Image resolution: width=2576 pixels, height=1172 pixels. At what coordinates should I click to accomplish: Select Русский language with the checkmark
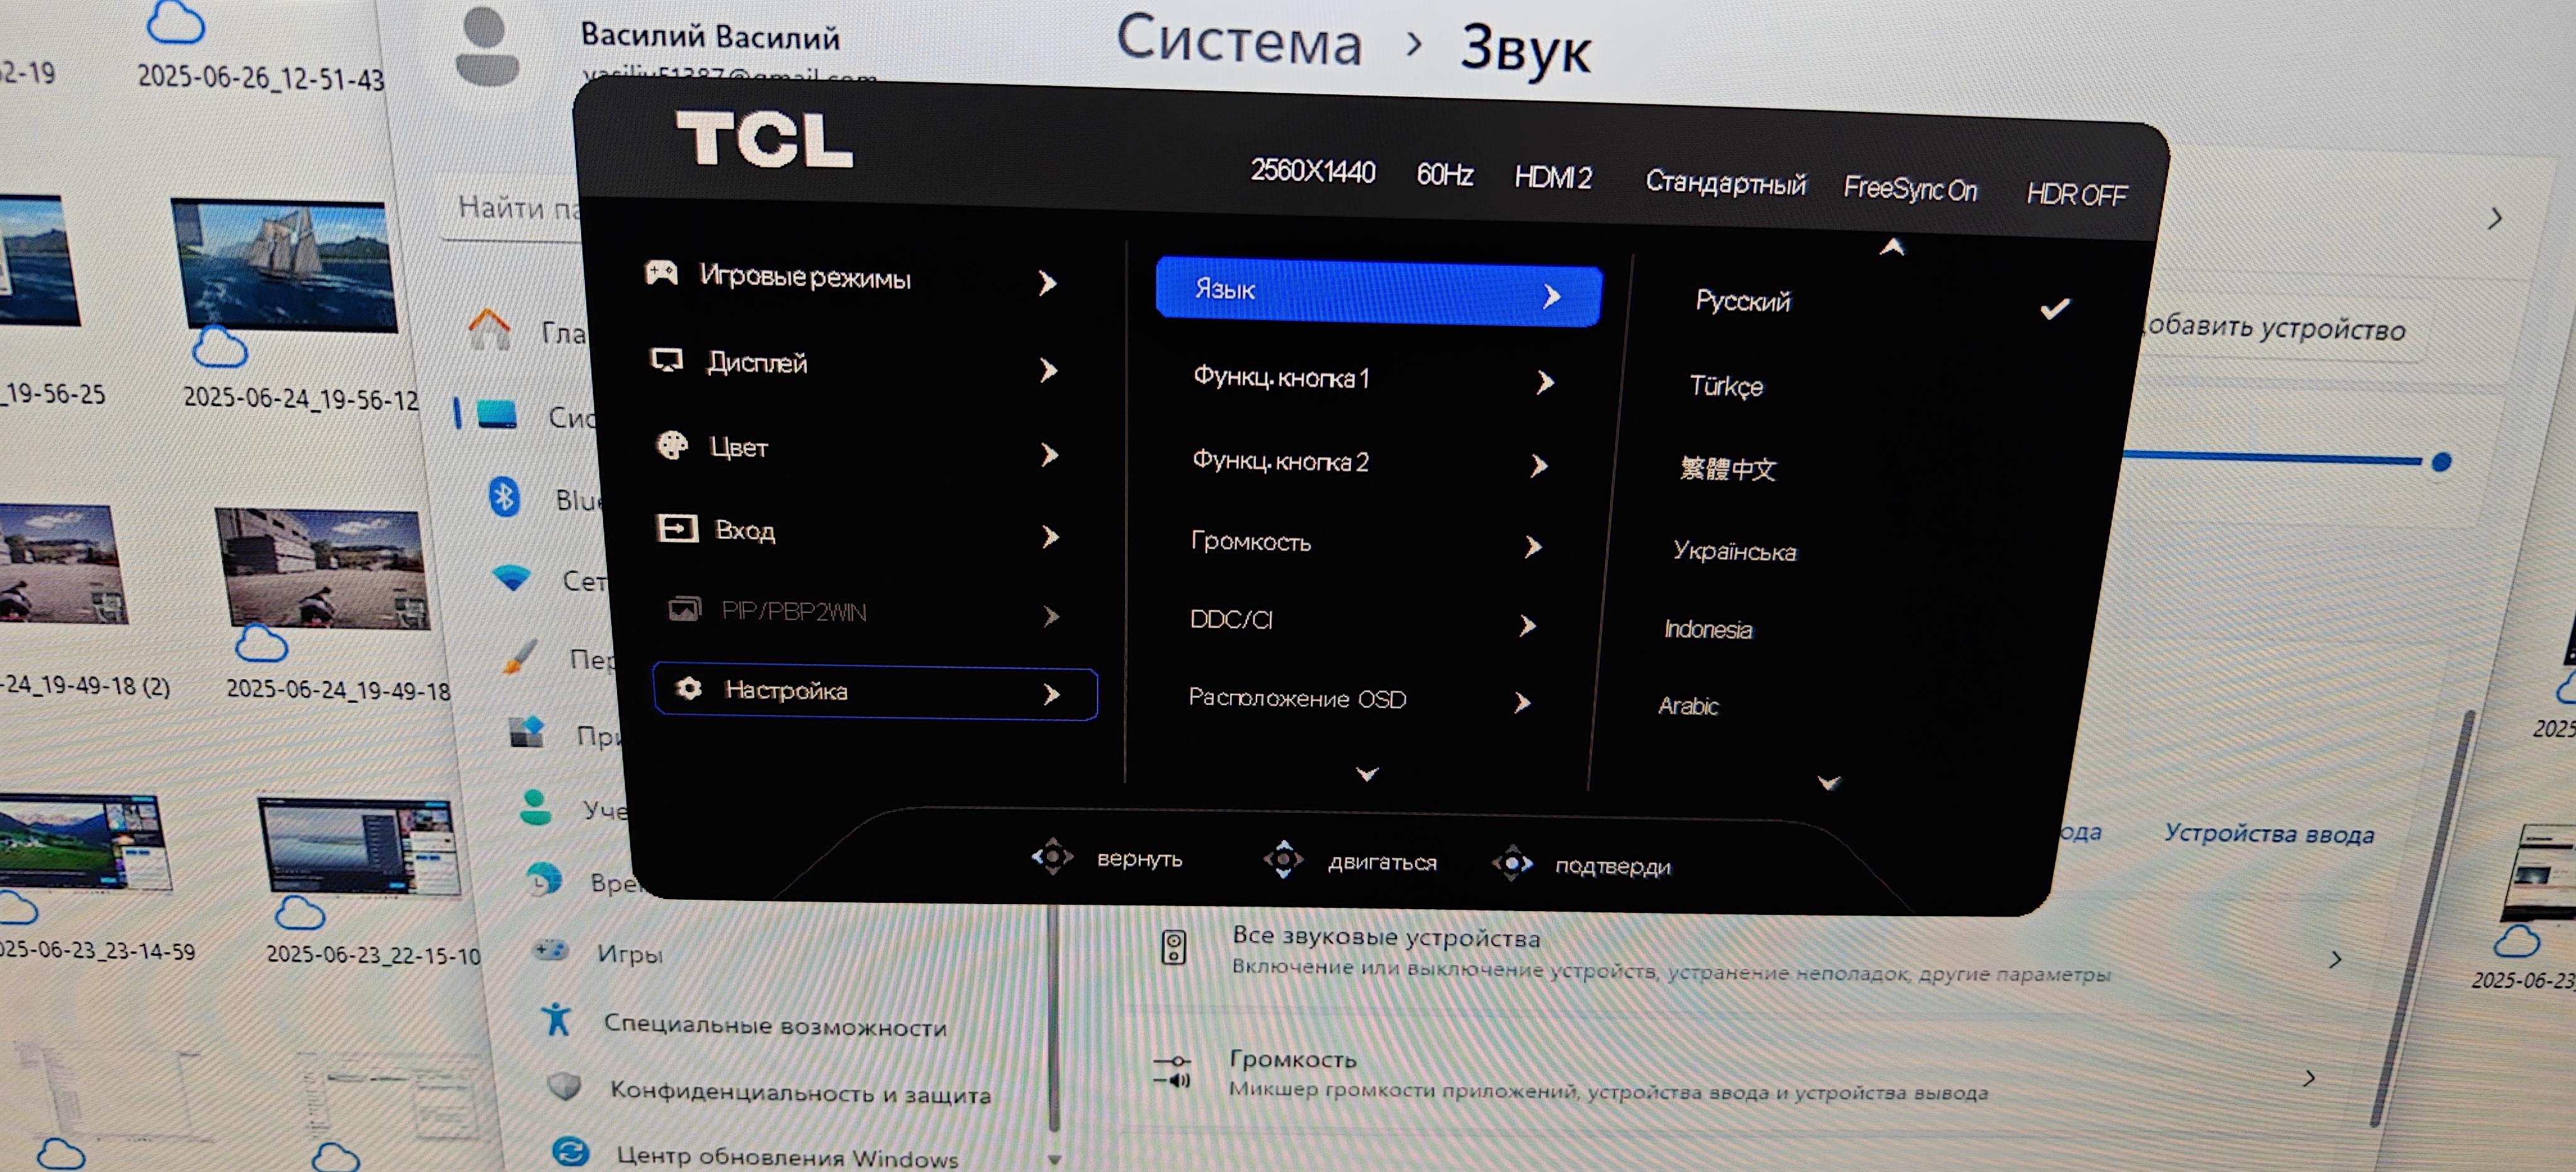(x=1744, y=301)
